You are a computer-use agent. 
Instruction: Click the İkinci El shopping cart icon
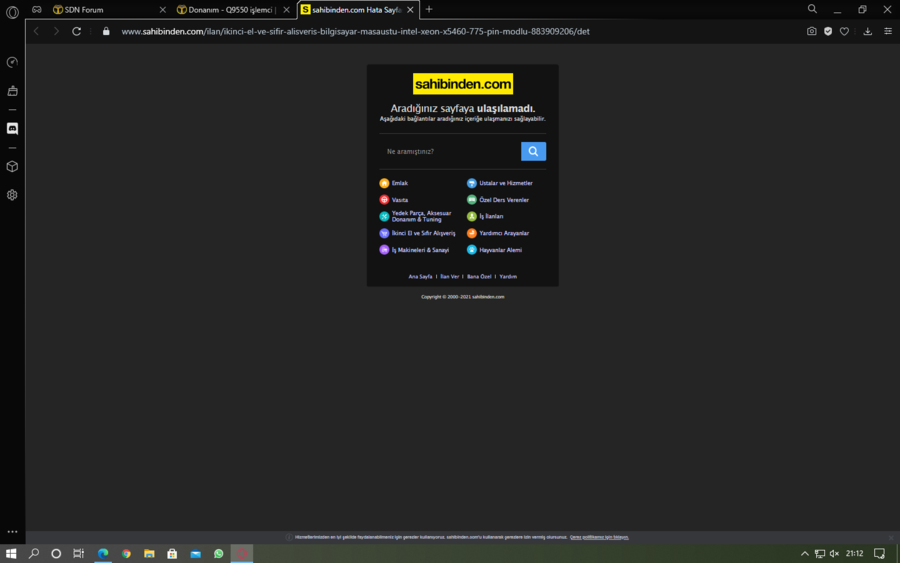tap(384, 233)
